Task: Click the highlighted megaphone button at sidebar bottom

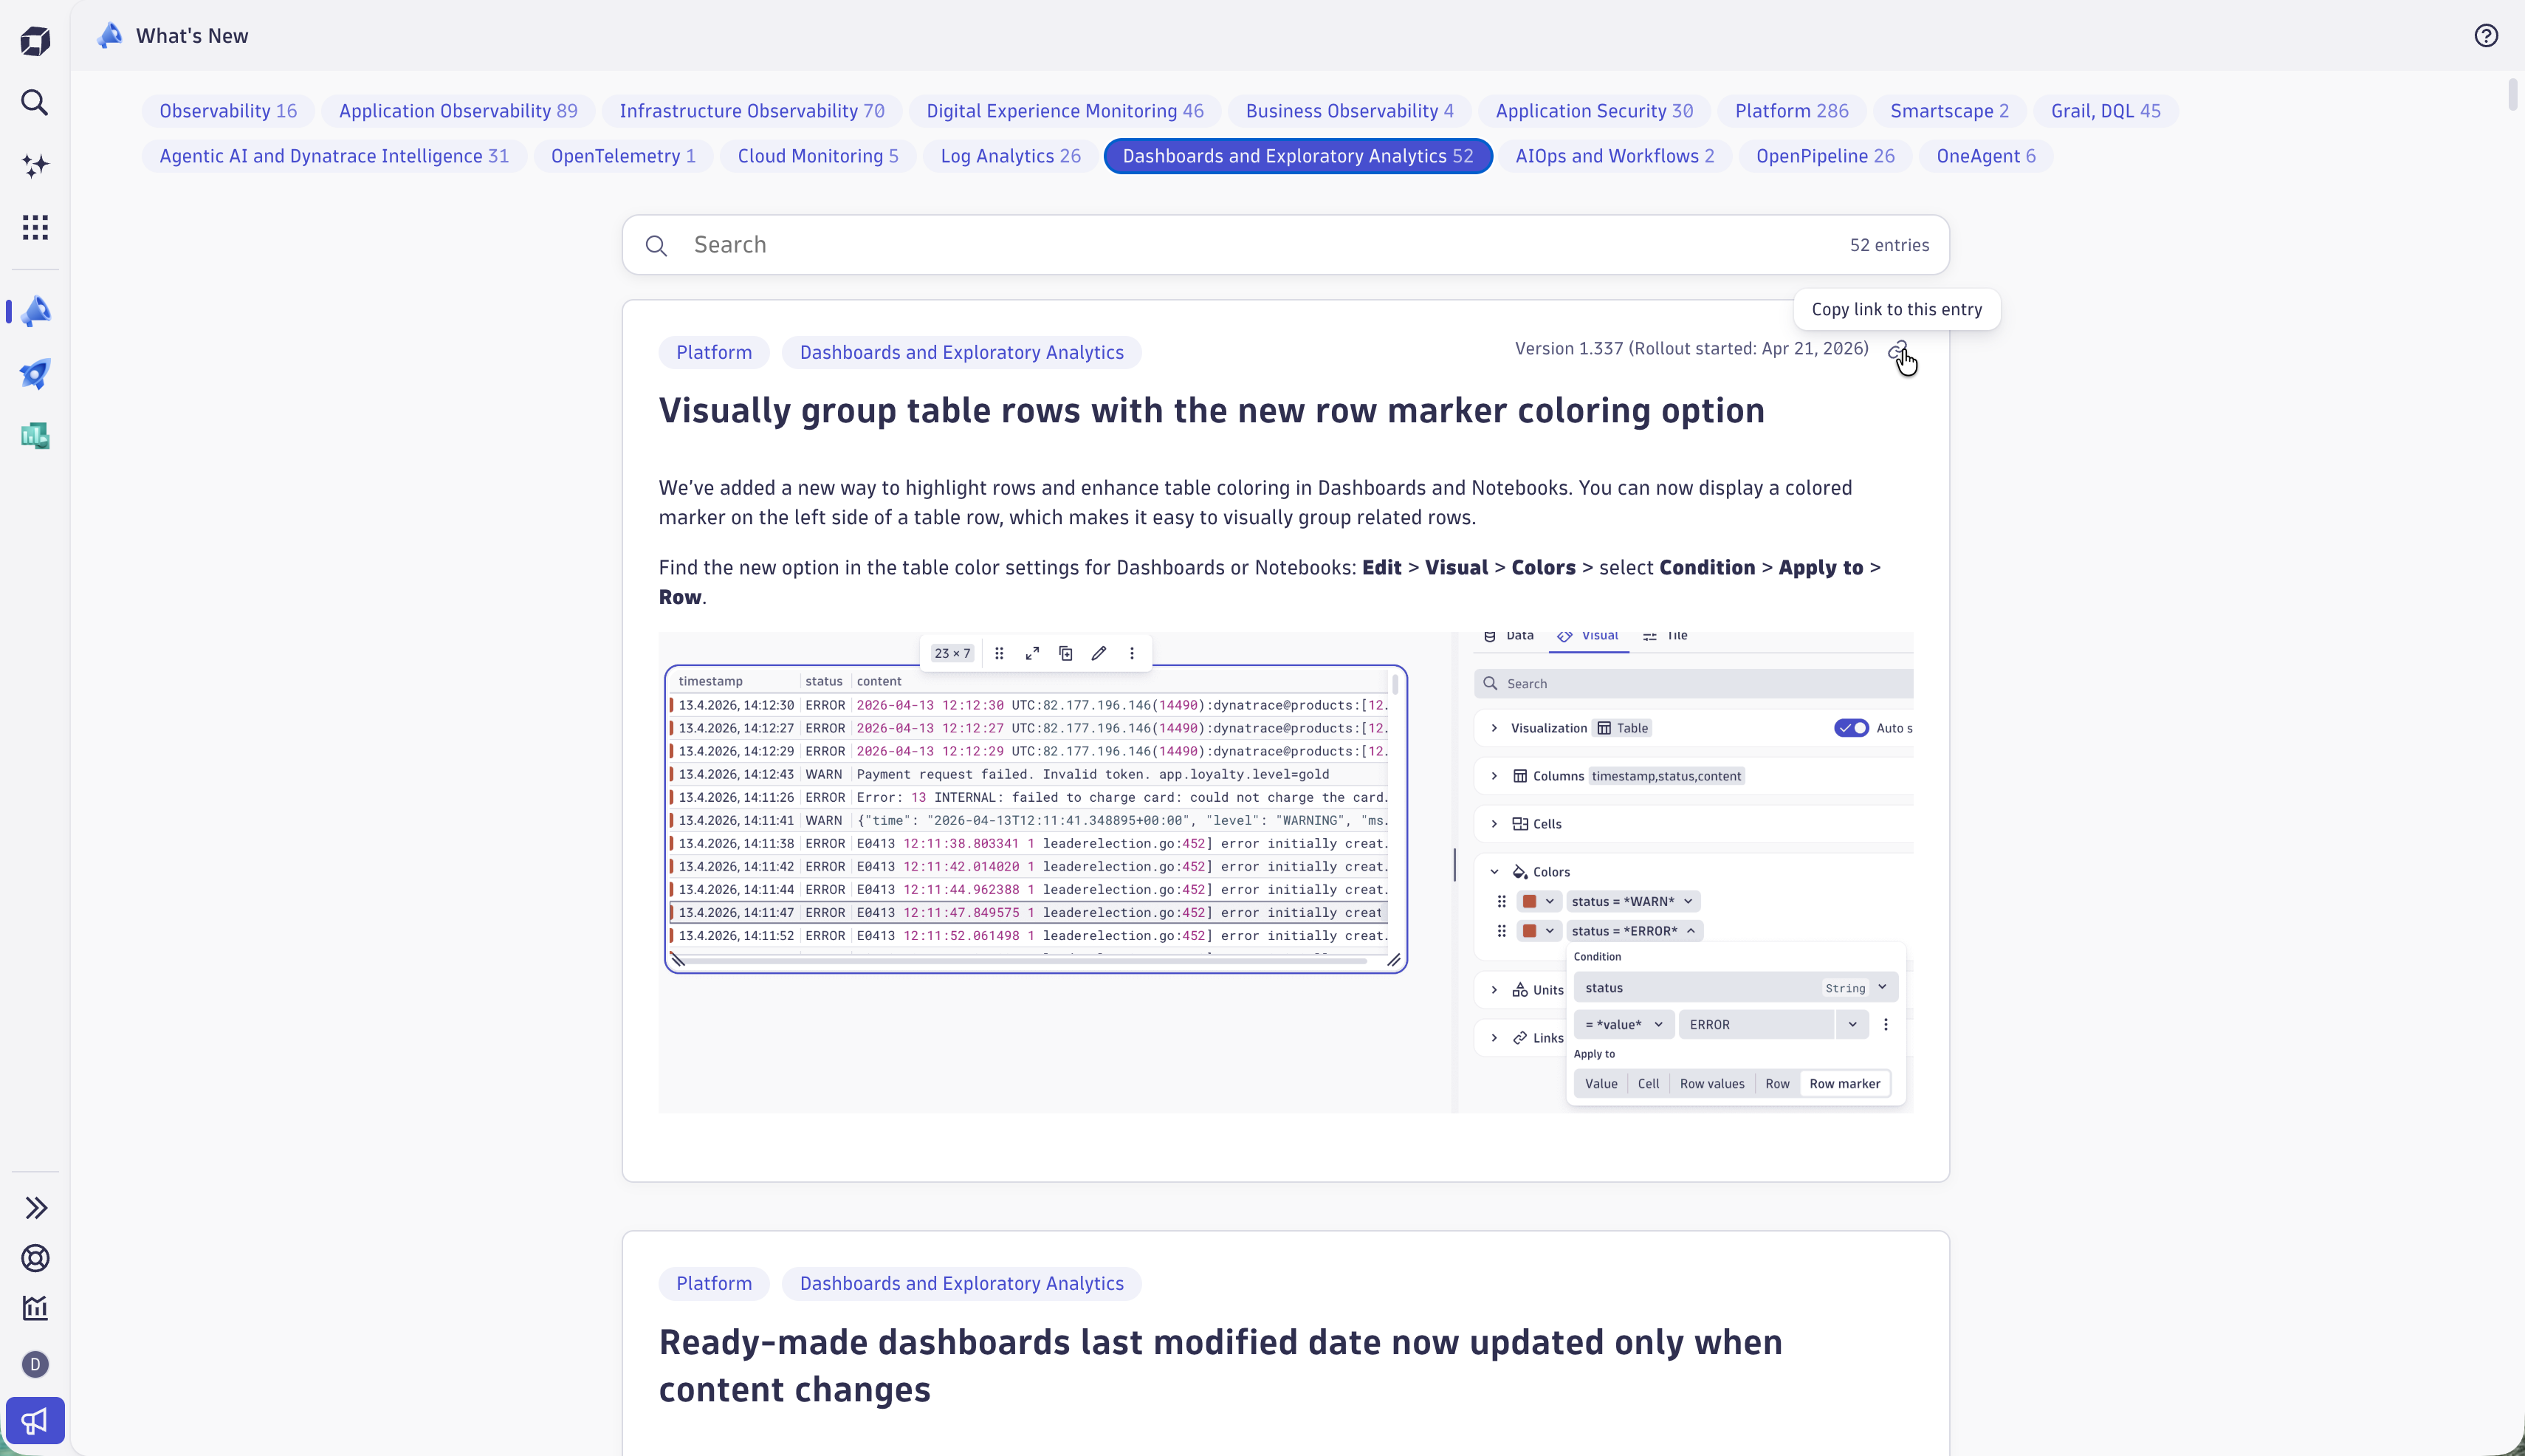Action: click(x=35, y=1420)
